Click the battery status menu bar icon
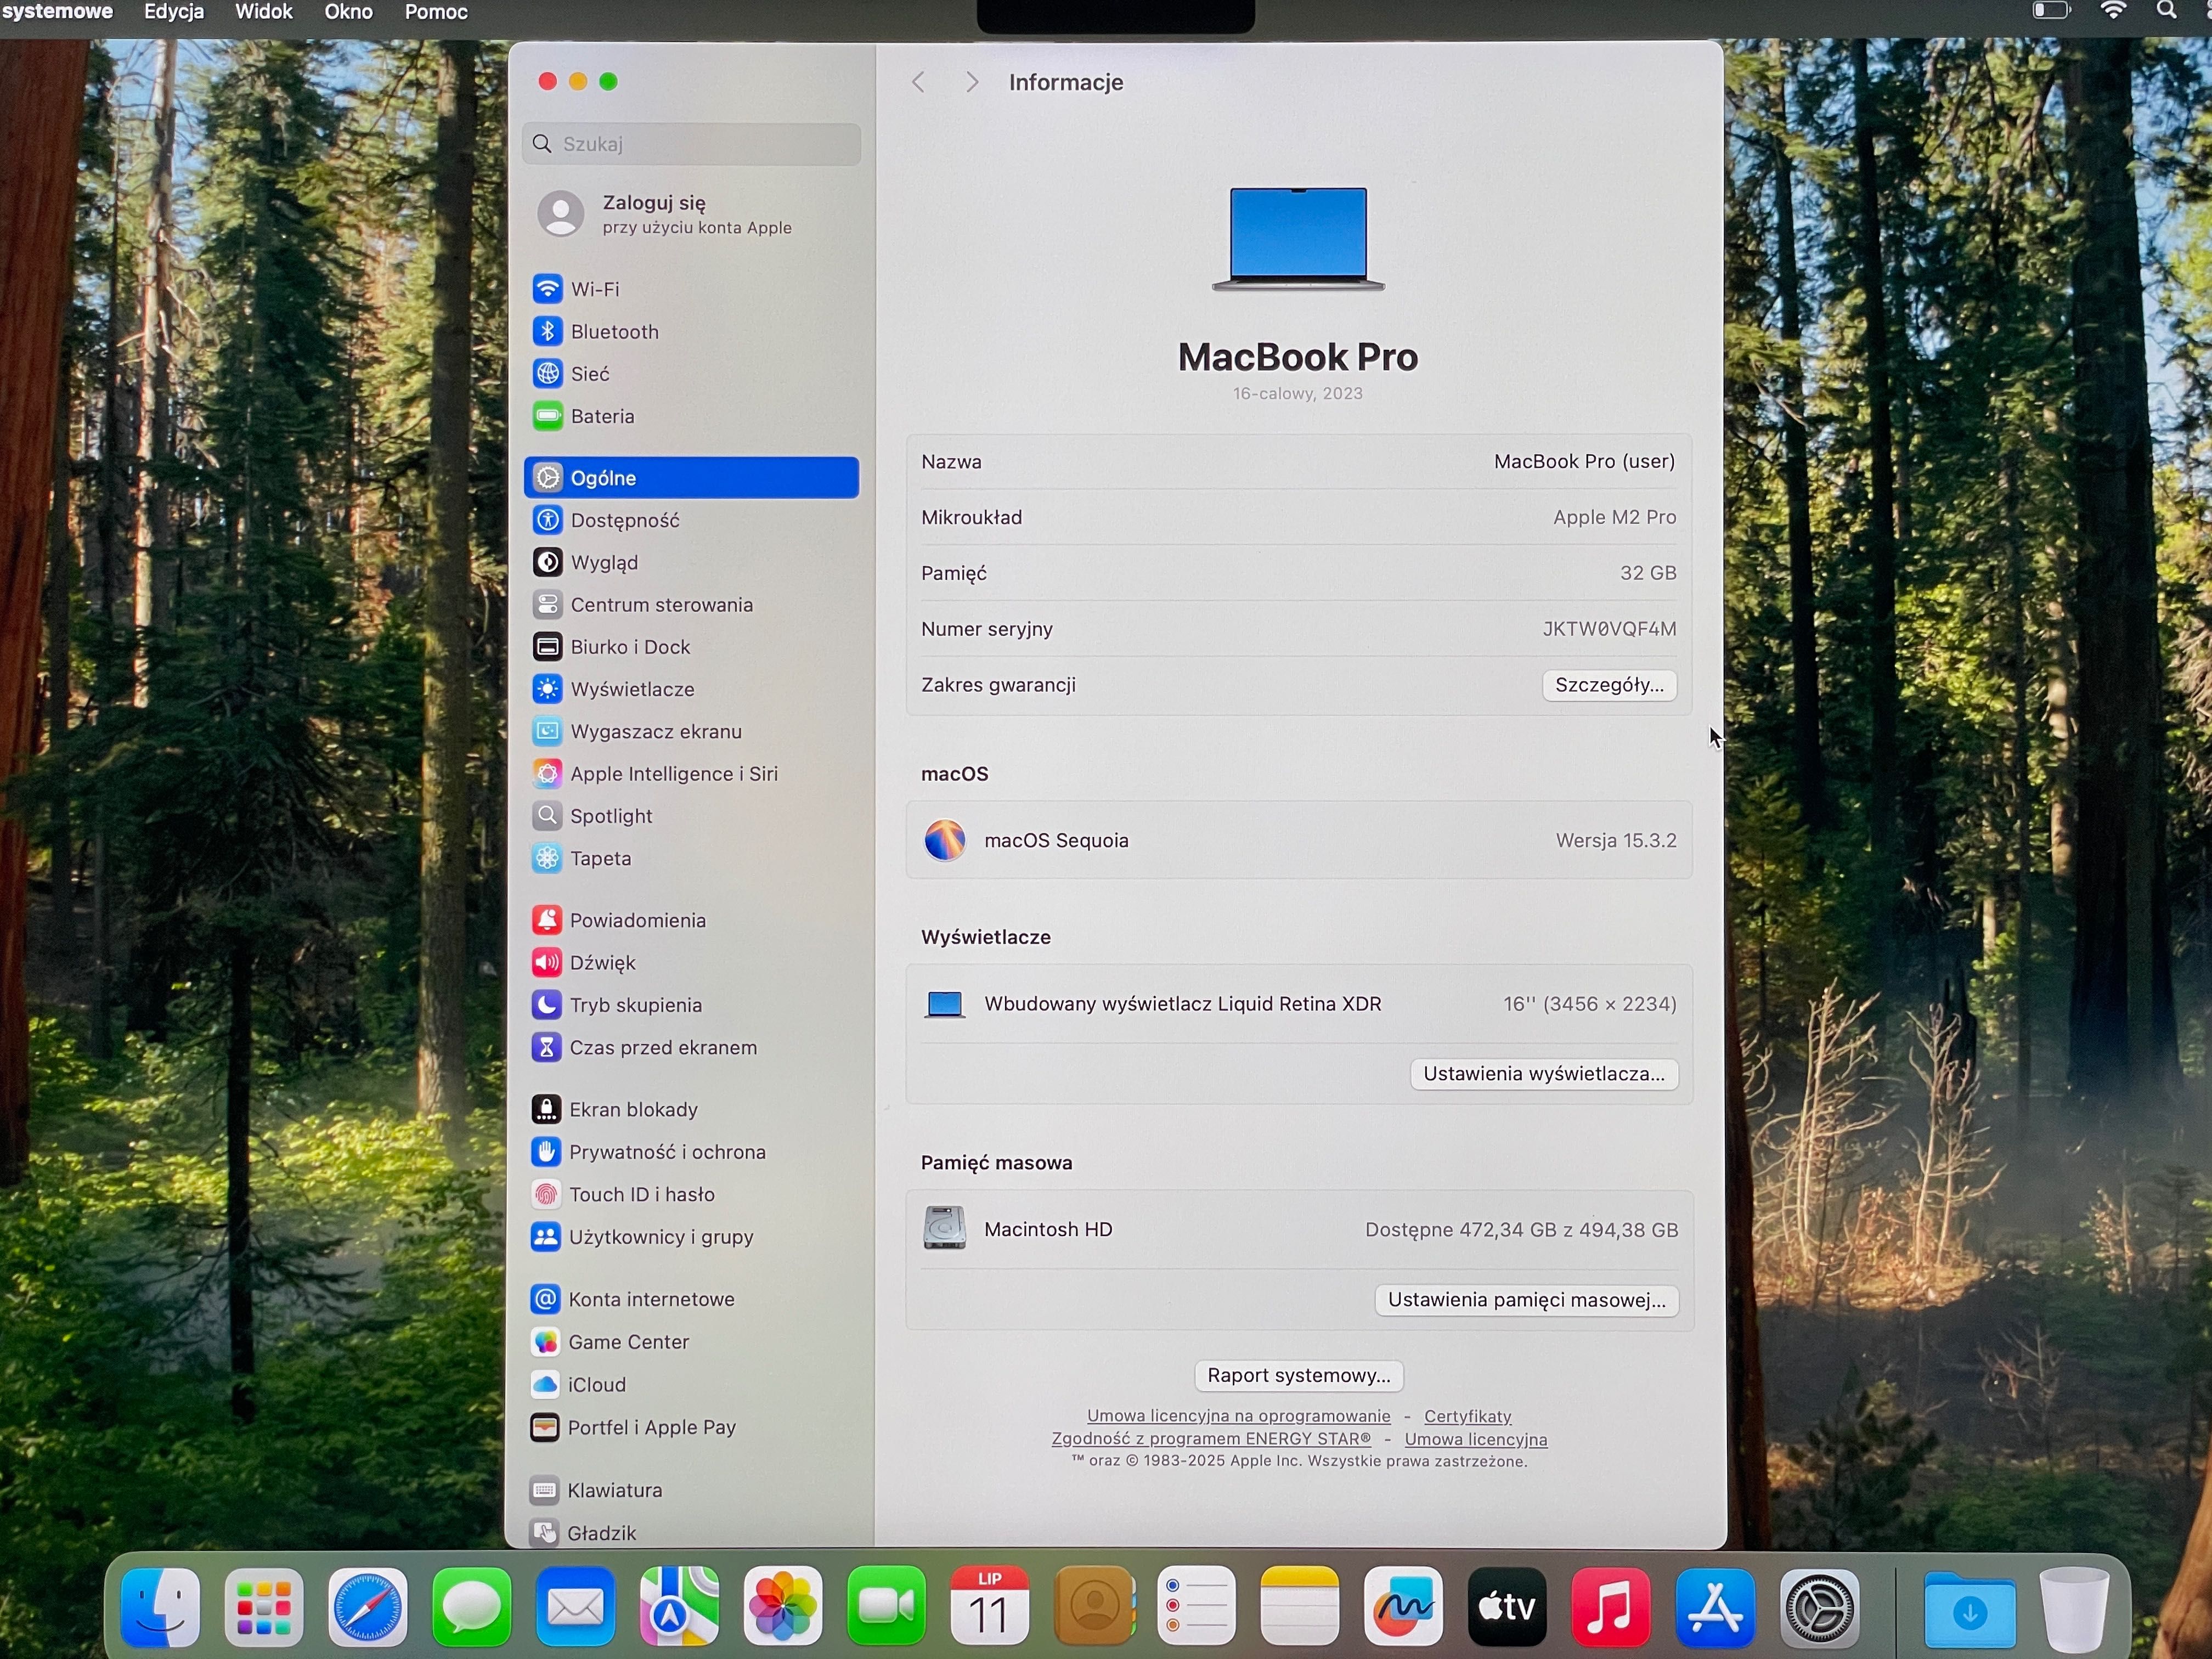2212x1659 pixels. click(x=2050, y=10)
